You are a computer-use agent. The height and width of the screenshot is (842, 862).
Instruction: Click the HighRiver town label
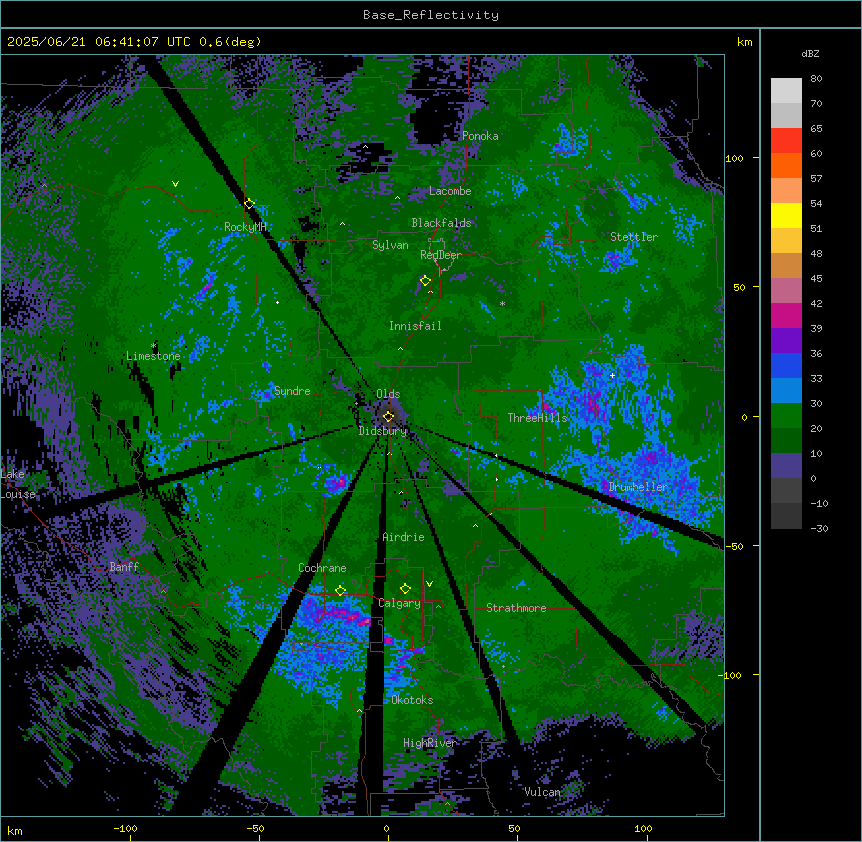point(430,743)
